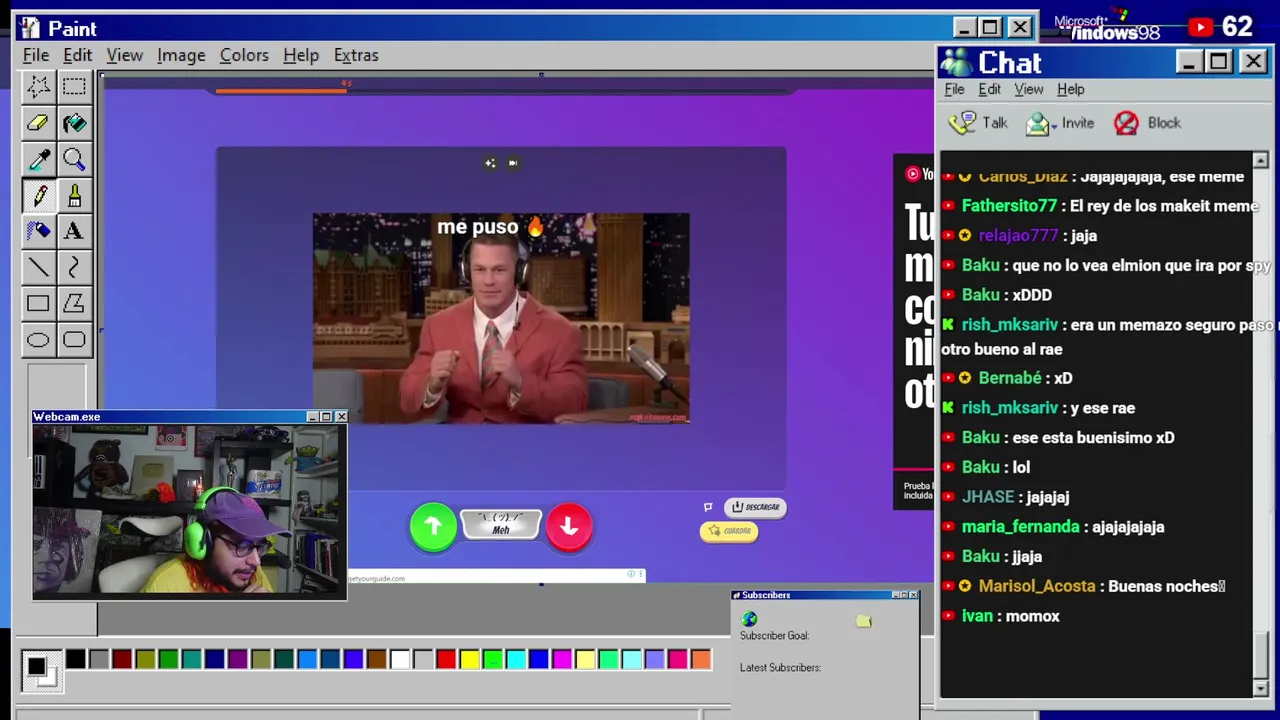Viewport: 1280px width, 720px height.
Task: Click the Guardar save button
Action: click(729, 531)
